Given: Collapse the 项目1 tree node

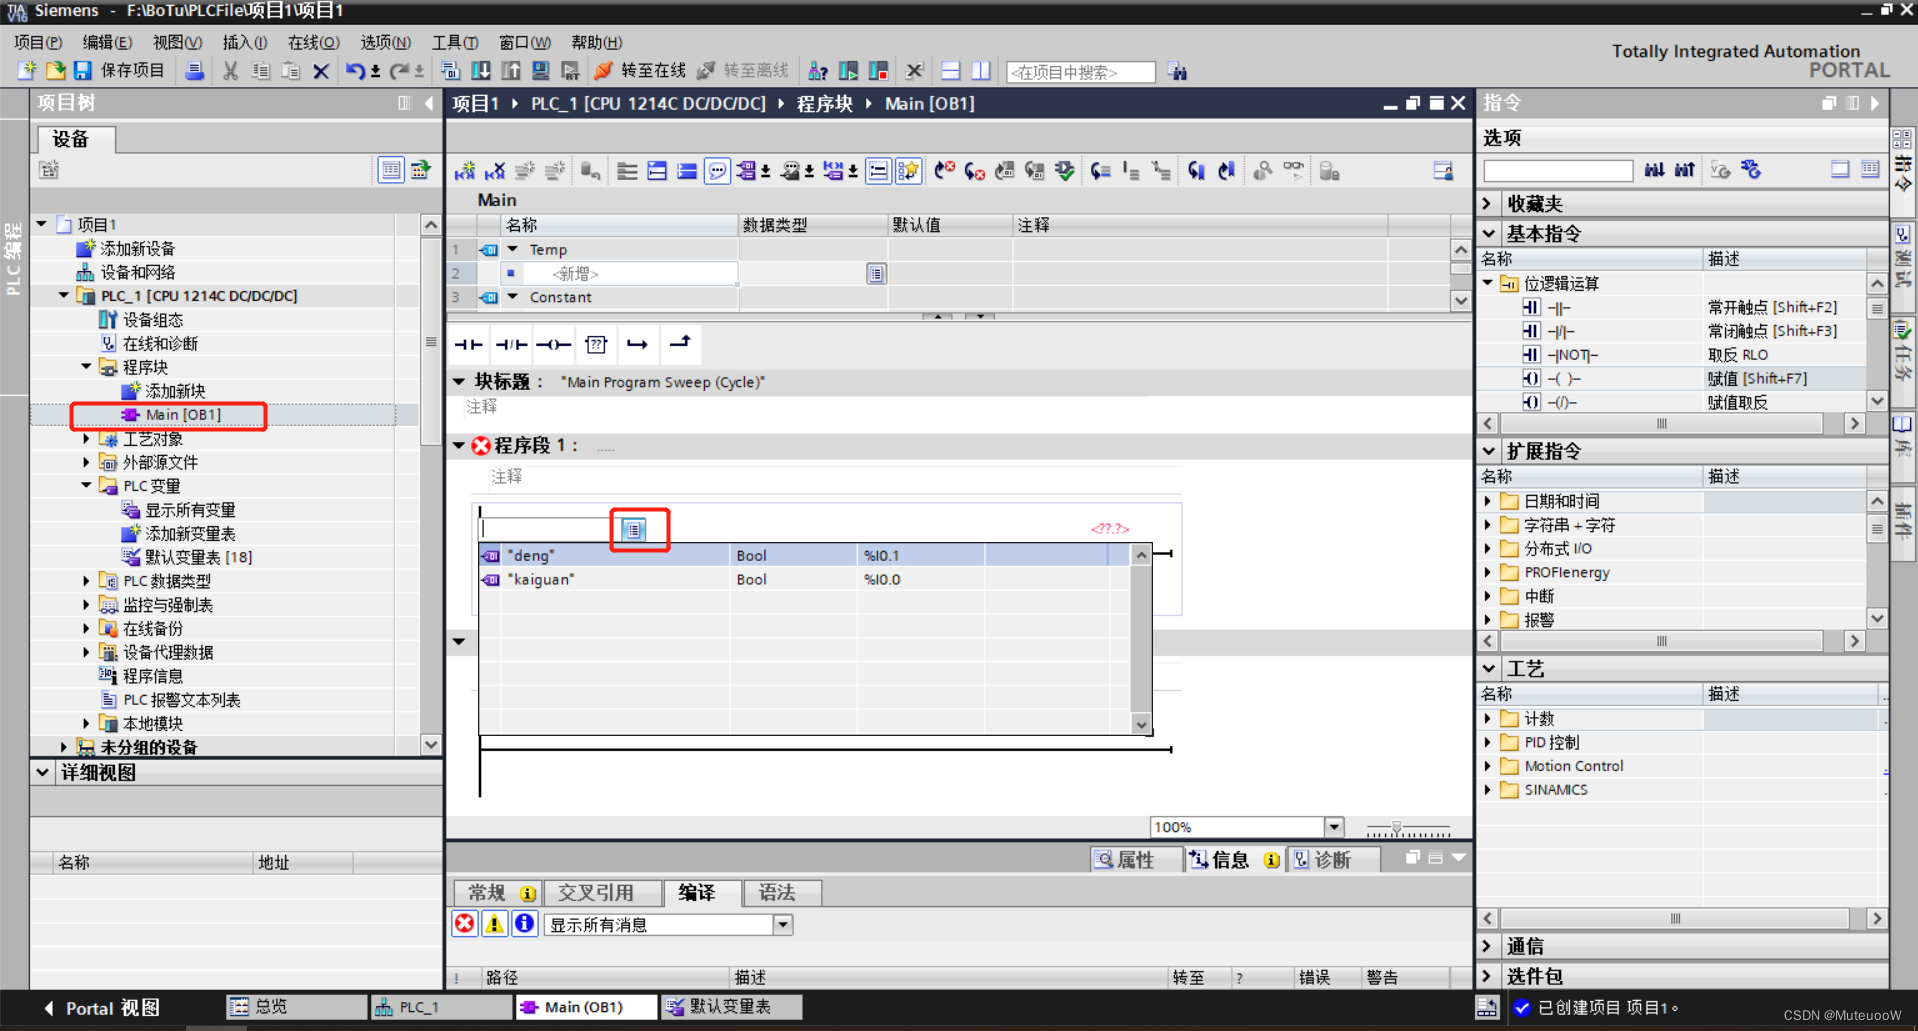Looking at the screenshot, I should pos(42,224).
